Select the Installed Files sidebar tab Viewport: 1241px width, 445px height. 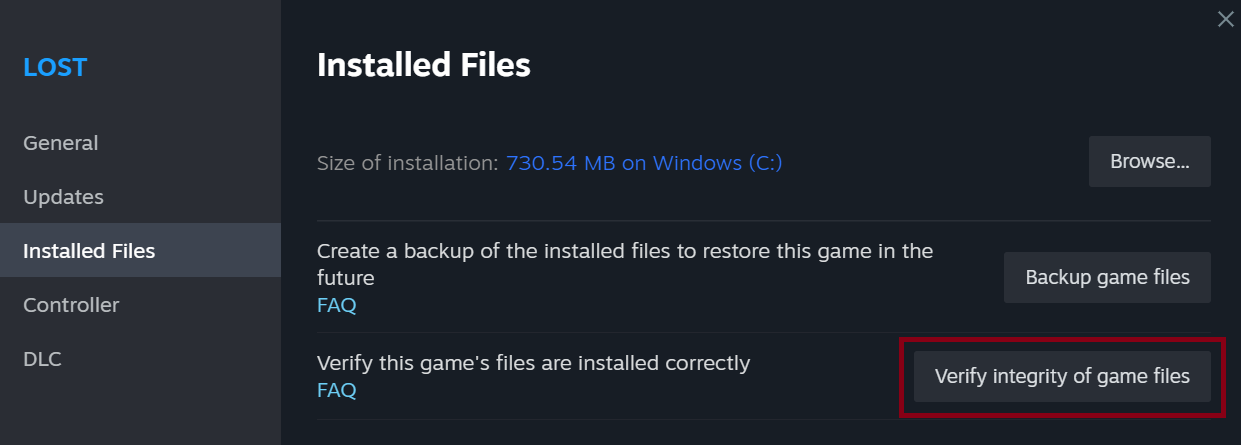(89, 251)
